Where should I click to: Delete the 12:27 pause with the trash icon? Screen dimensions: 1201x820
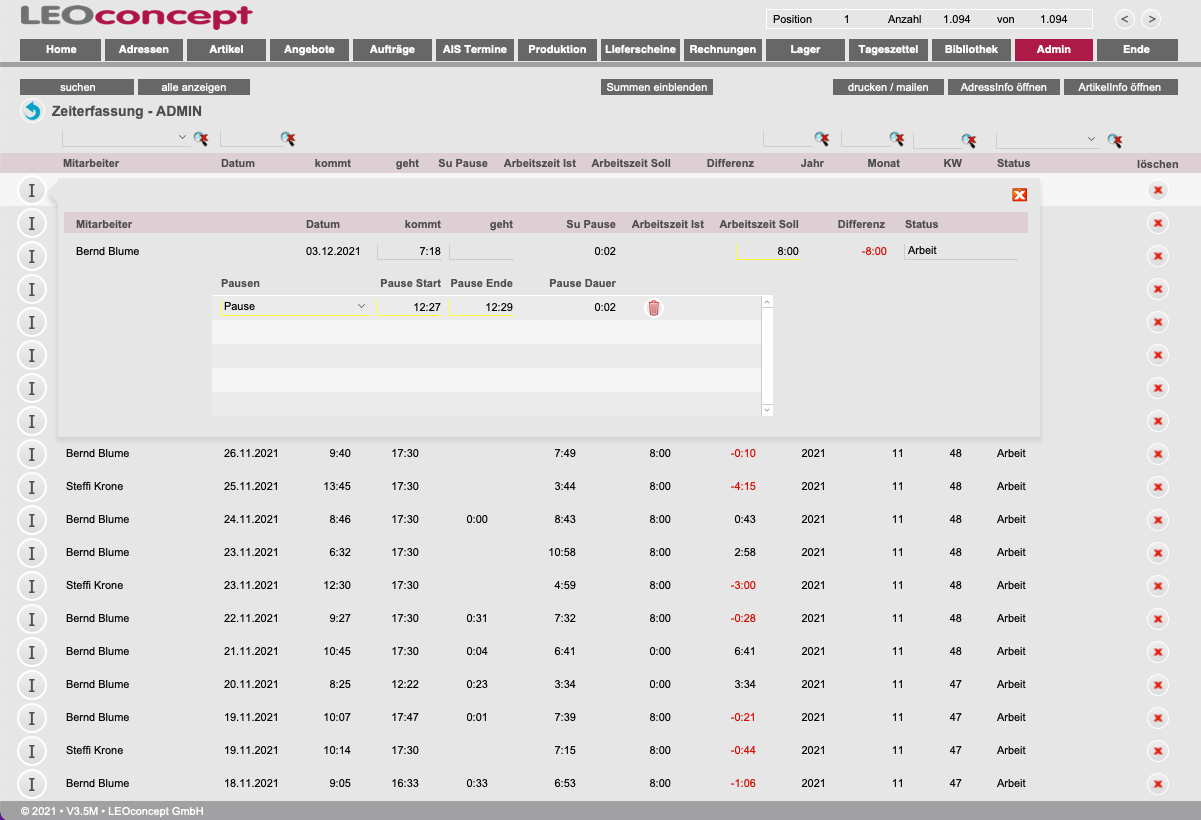654,308
